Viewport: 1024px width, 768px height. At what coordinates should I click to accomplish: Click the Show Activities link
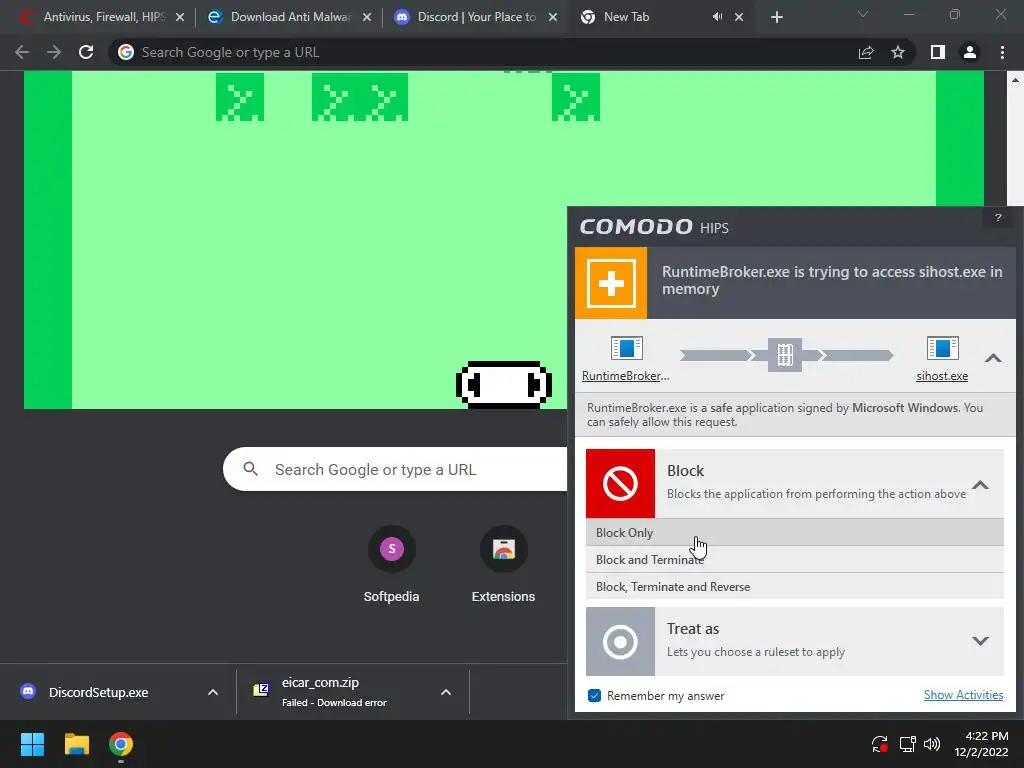click(x=963, y=695)
